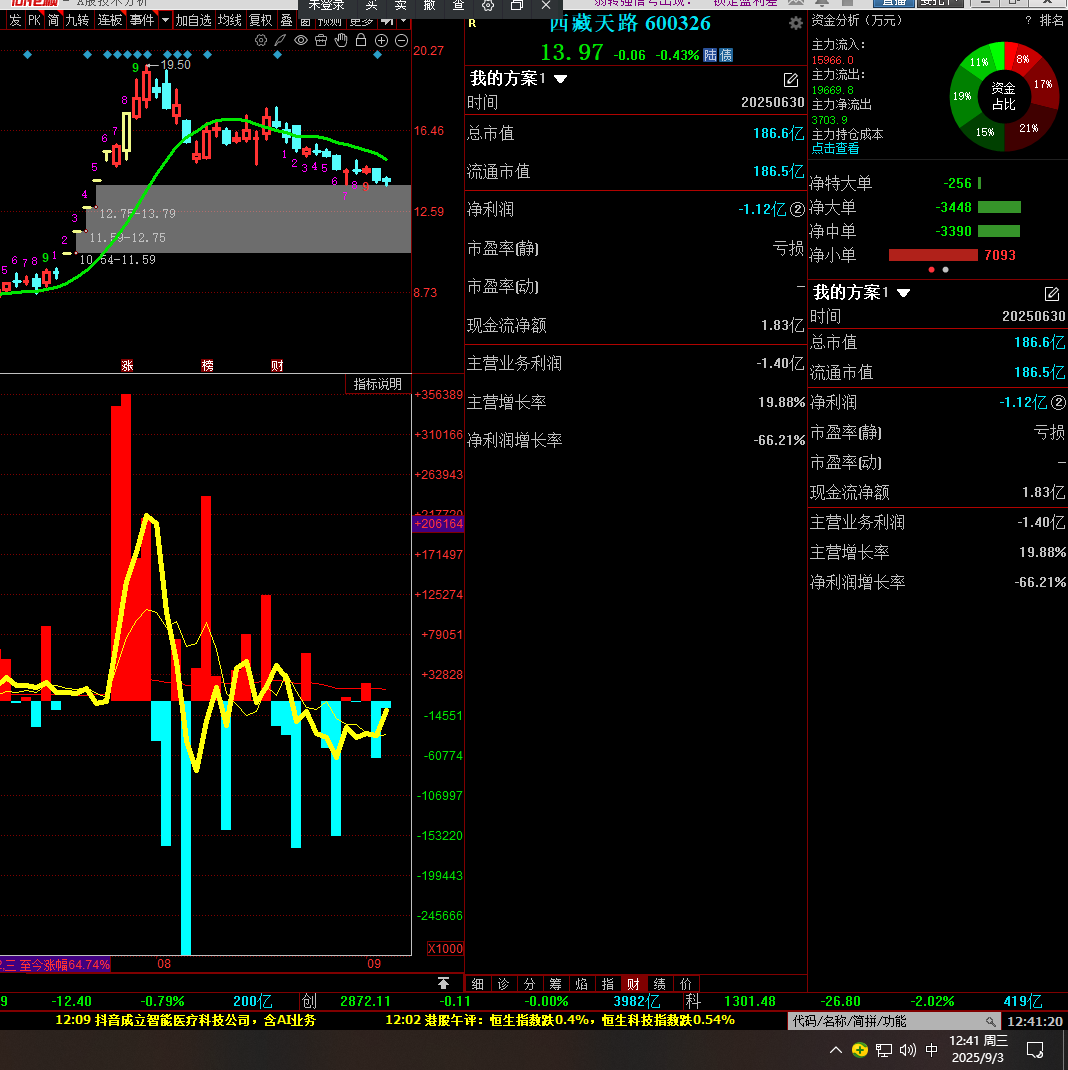Click help question mark in 资金分析
This screenshot has height=1070, width=1068.
coord(1028,20)
